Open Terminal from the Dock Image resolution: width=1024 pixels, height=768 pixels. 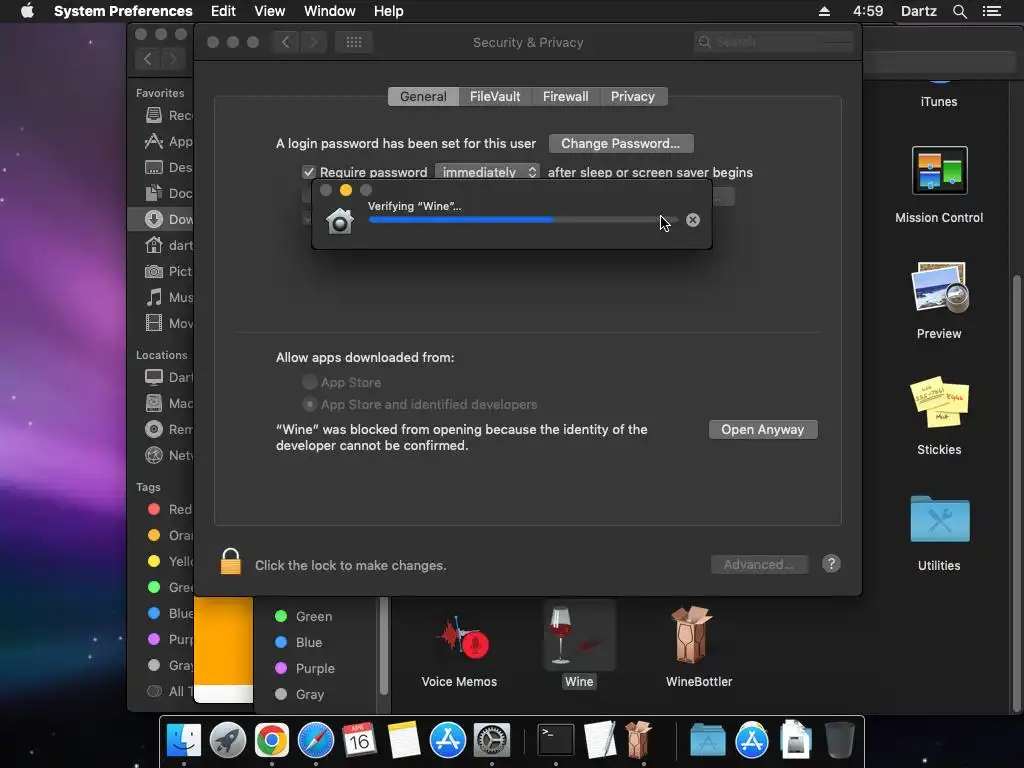coord(556,740)
